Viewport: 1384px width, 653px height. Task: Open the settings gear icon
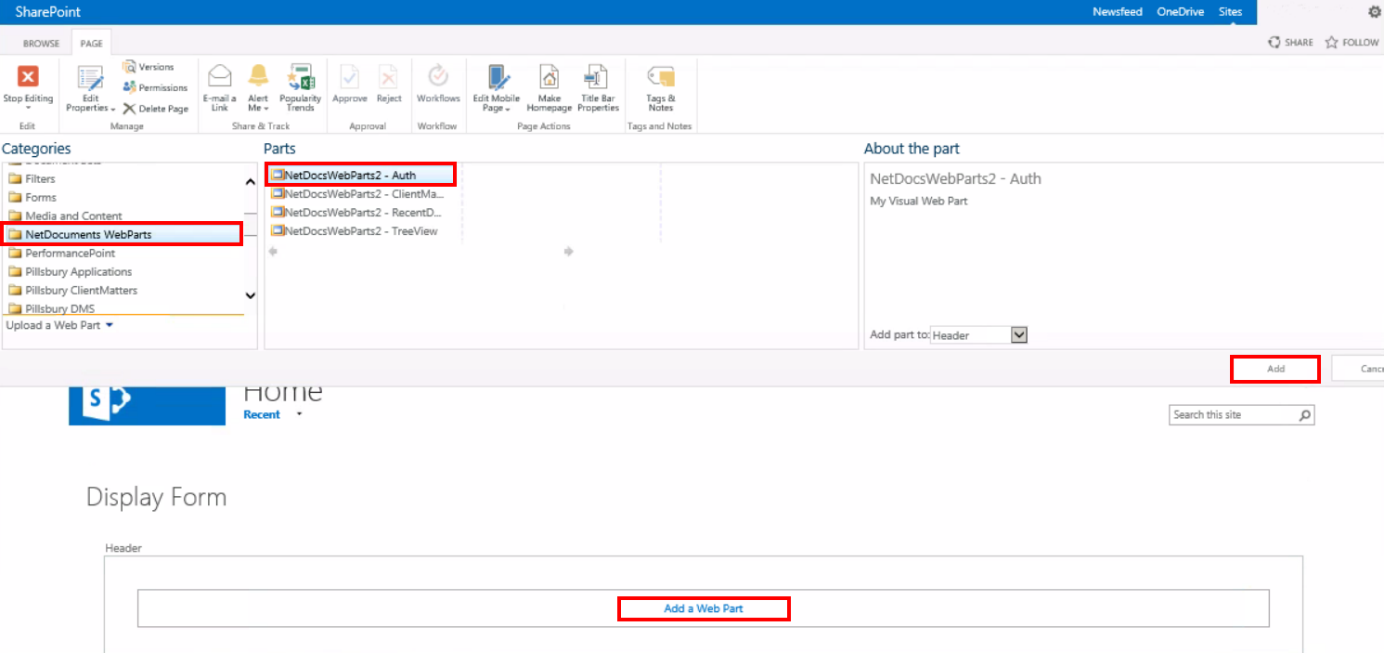click(x=1374, y=12)
